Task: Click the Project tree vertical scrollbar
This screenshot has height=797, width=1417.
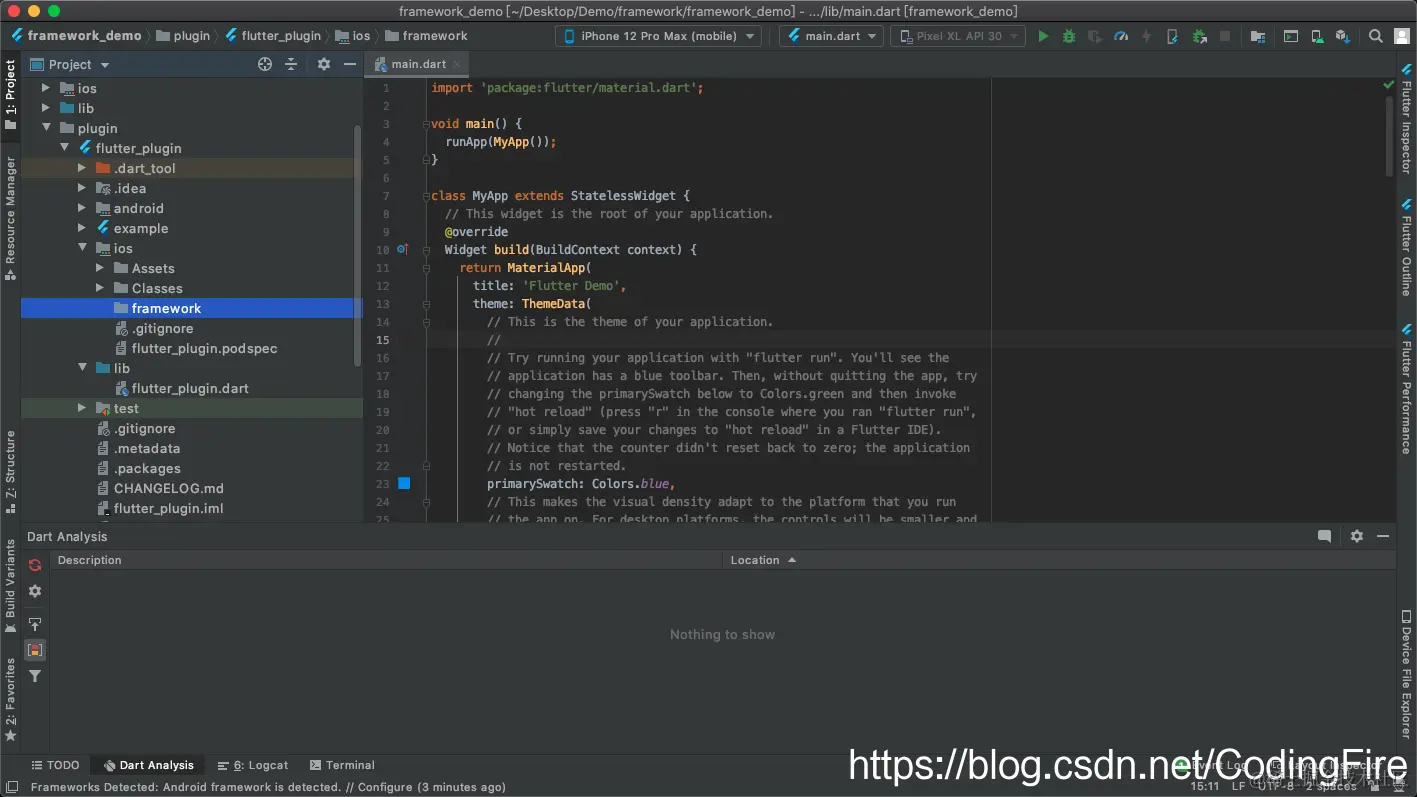Action: pyautogui.click(x=358, y=245)
